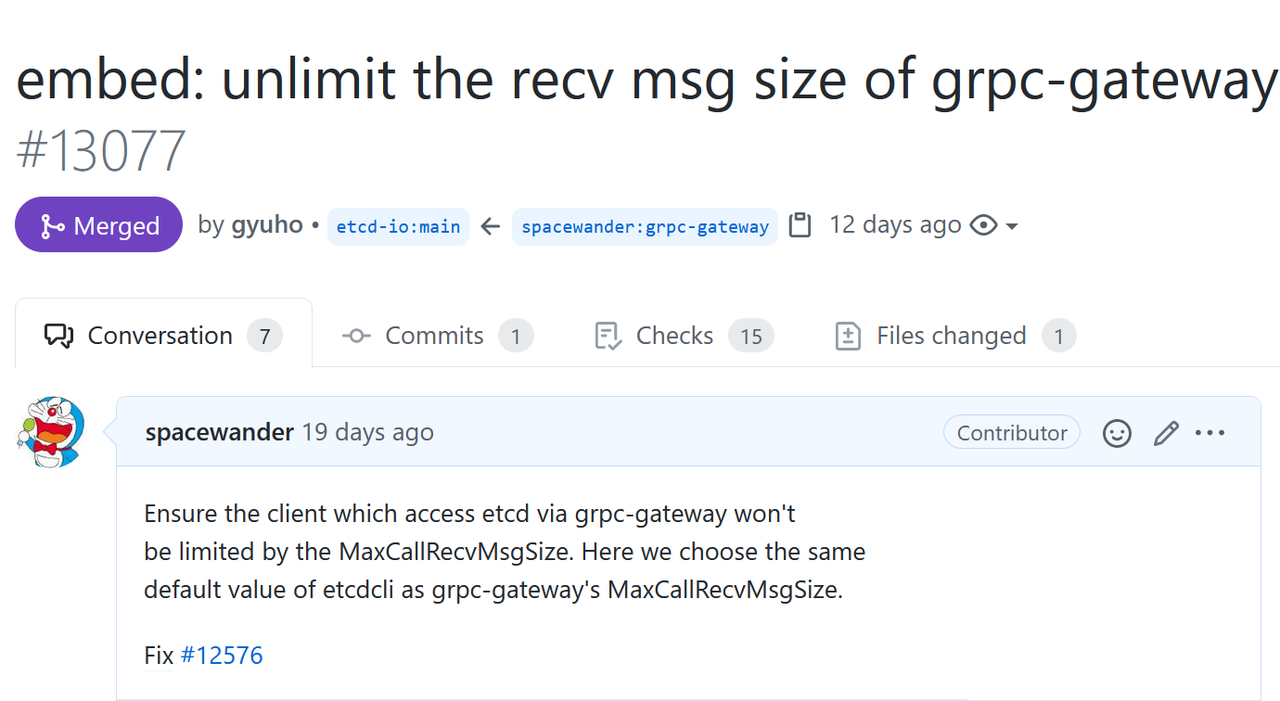This screenshot has height=701, width=1280.
Task: Open gyuho's user profile link
Action: [x=267, y=225]
